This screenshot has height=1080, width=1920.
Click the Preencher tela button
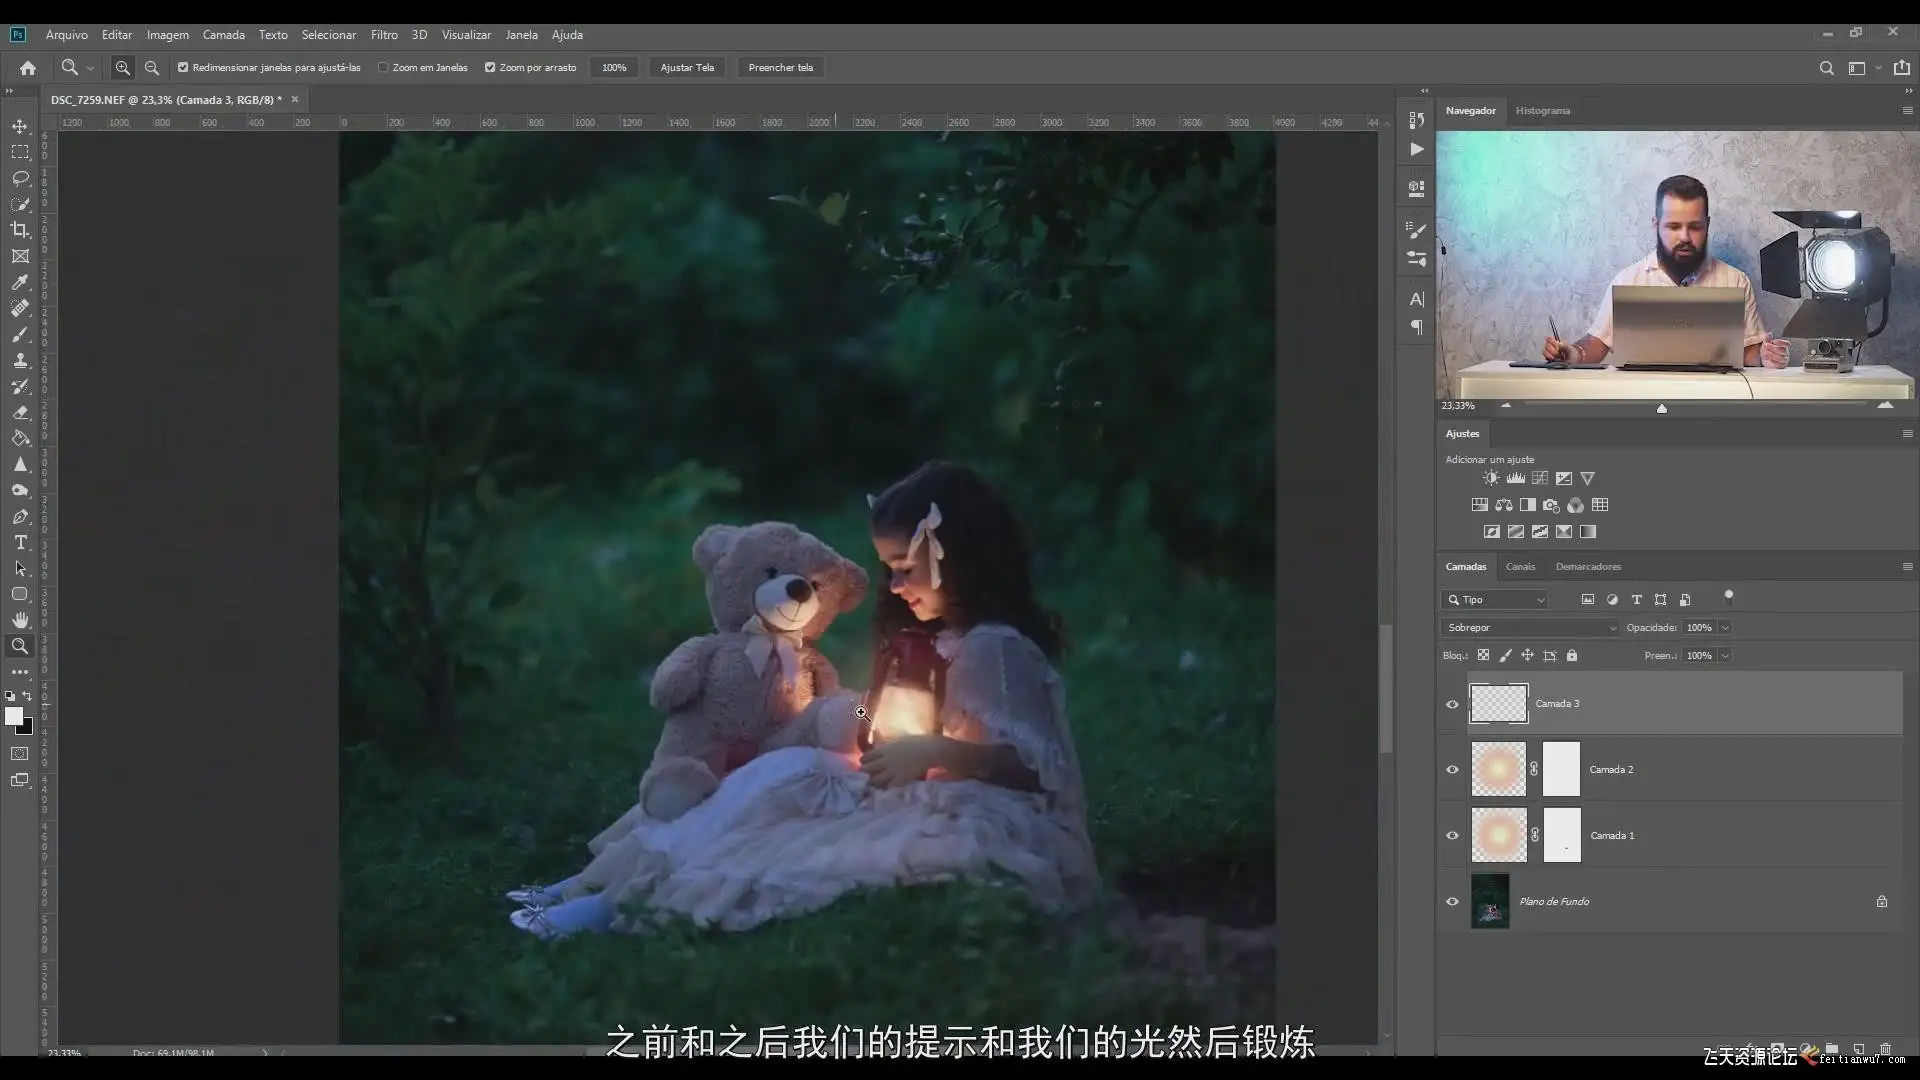pyautogui.click(x=780, y=68)
